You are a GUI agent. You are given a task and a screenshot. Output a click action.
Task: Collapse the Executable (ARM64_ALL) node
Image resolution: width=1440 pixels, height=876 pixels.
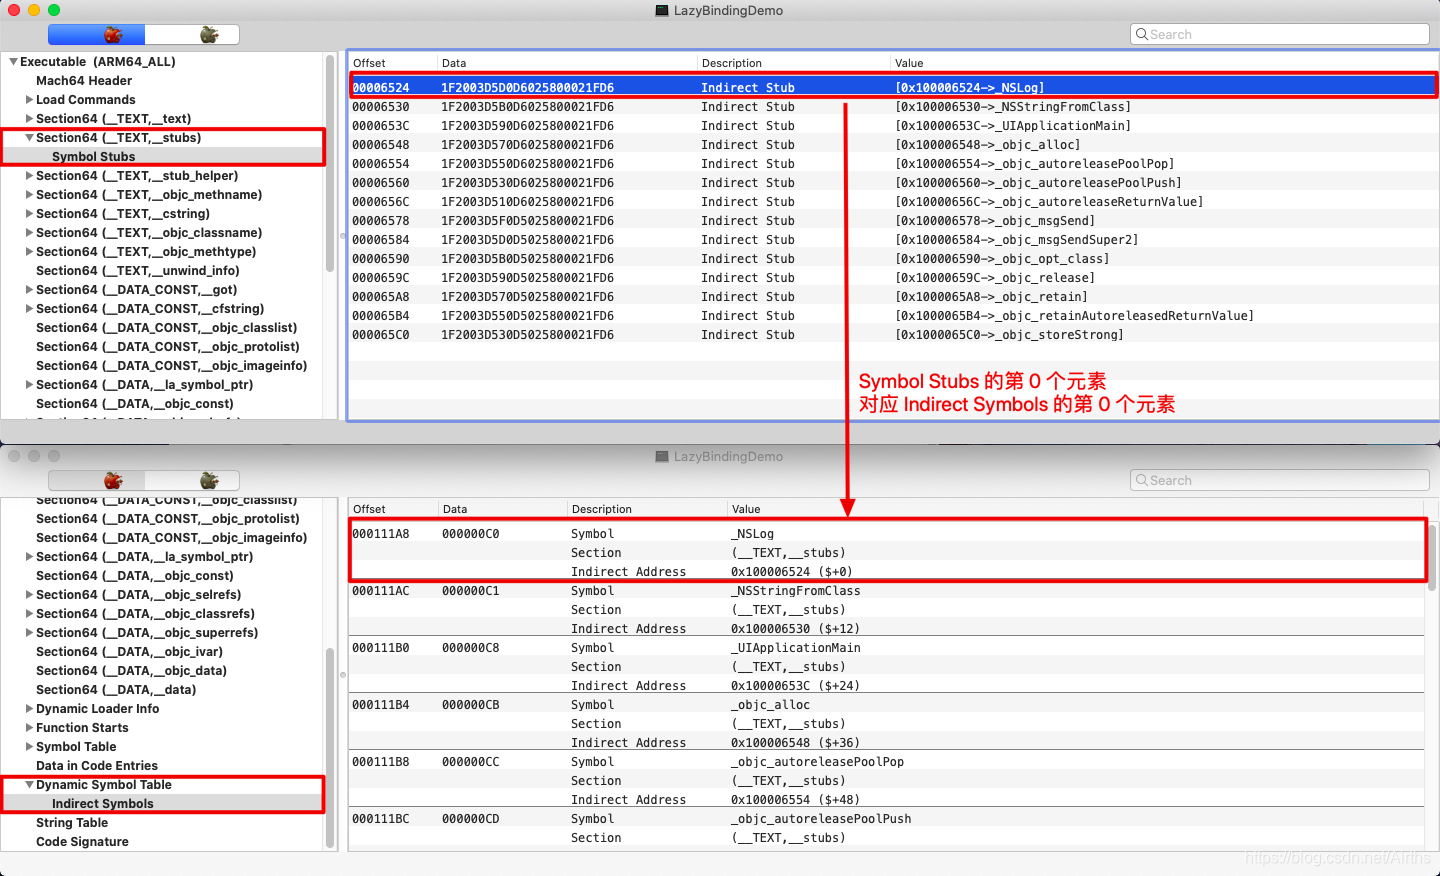pyautogui.click(x=13, y=62)
